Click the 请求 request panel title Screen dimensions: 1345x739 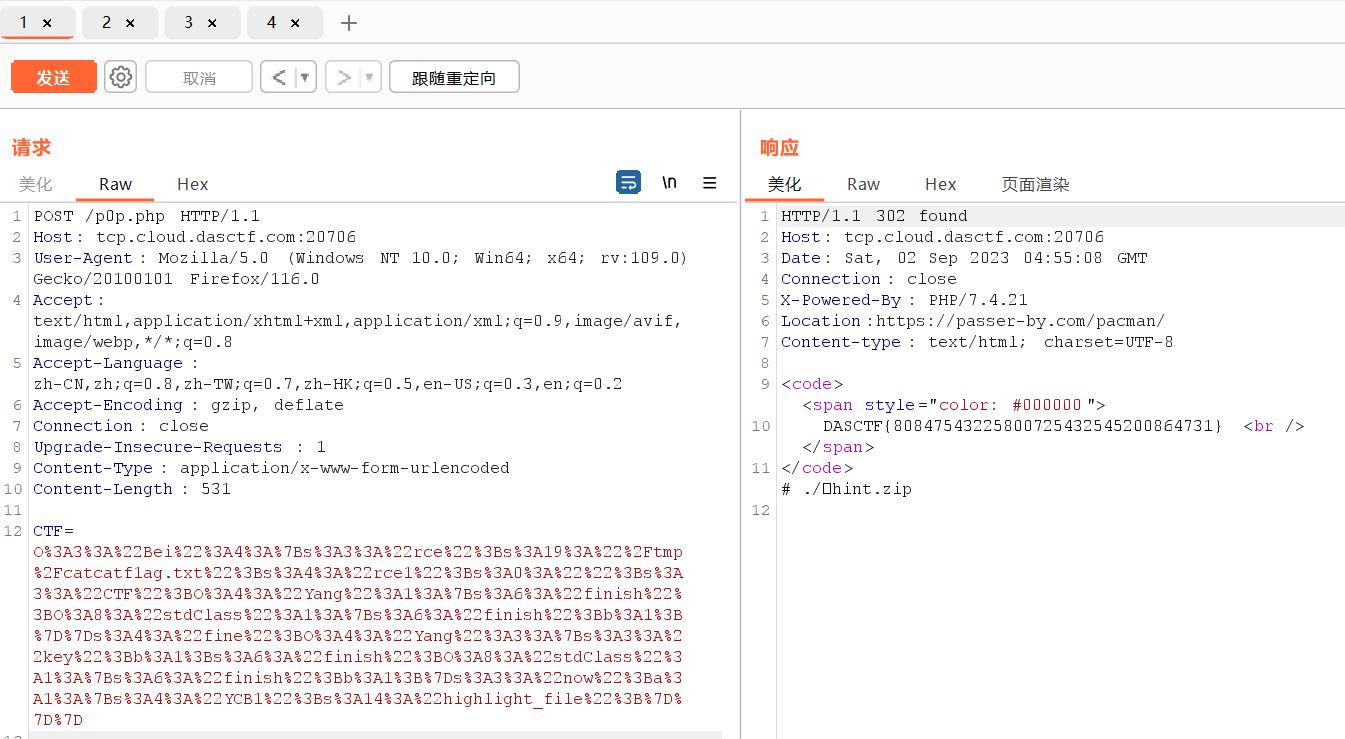[31, 148]
